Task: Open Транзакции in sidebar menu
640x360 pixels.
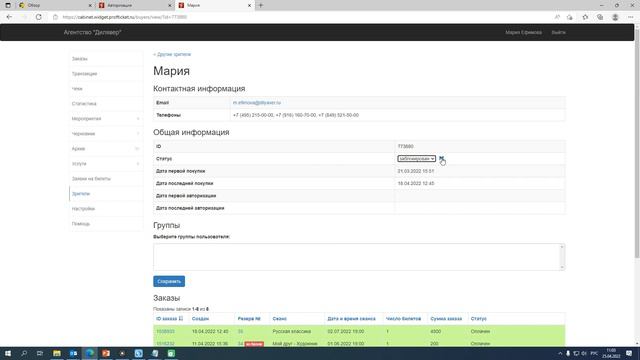Action: tap(106, 74)
